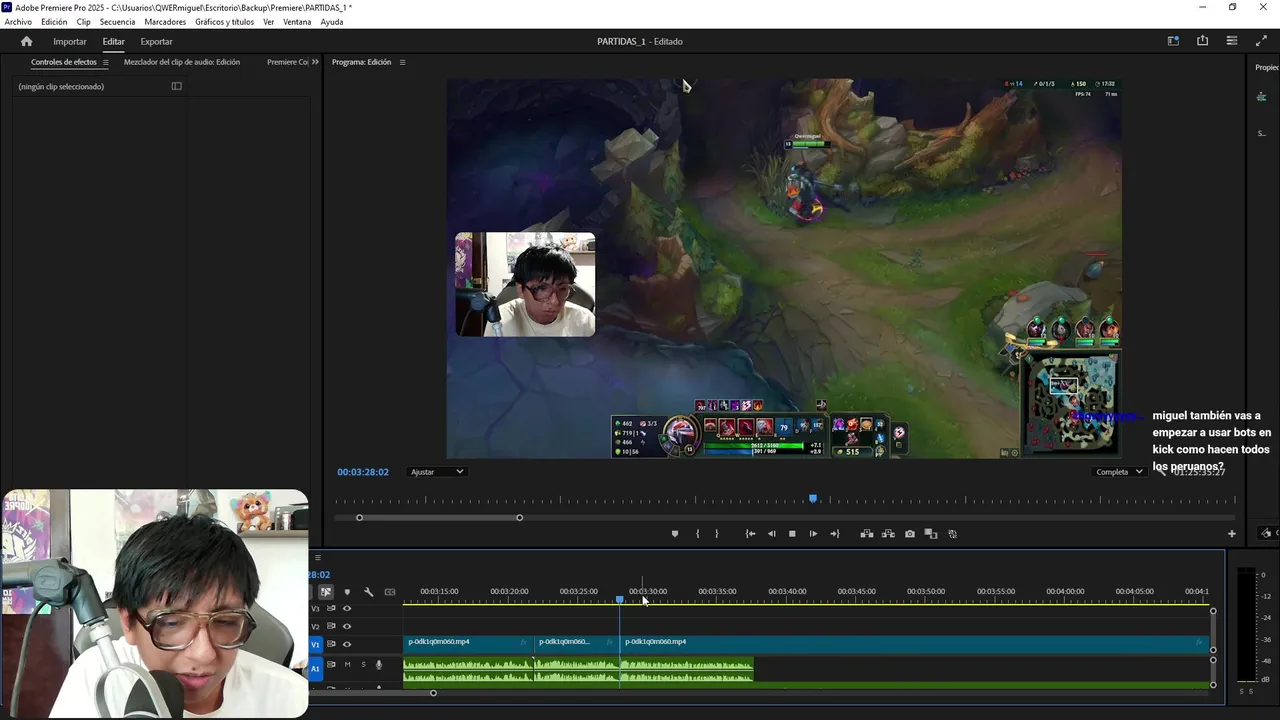Click the timeline horizontal zoom scrollbar handle
The image size is (1280, 720).
(433, 693)
